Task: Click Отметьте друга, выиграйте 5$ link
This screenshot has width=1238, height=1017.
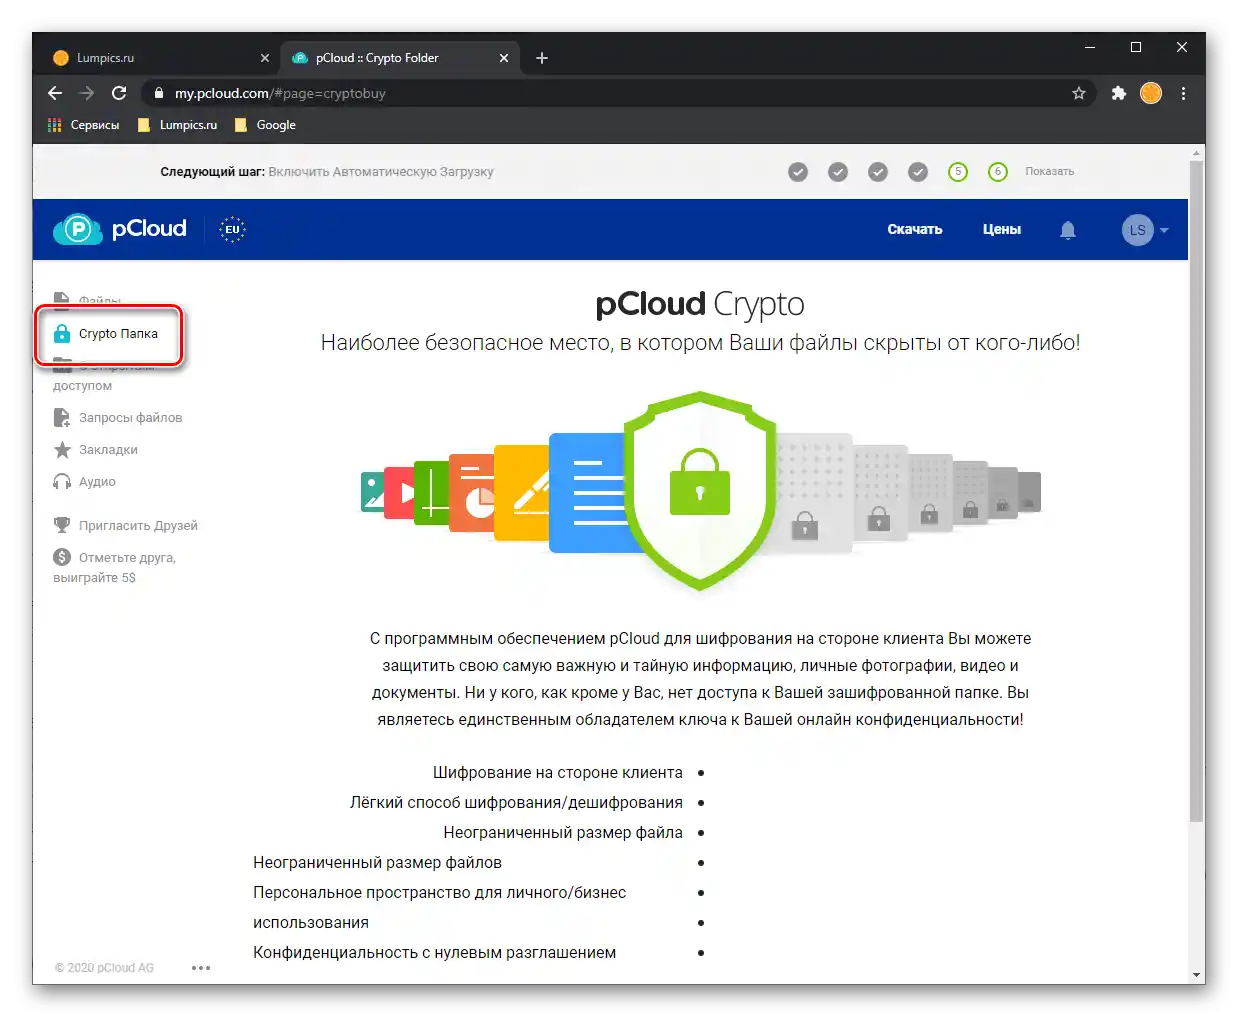Action: (x=114, y=568)
